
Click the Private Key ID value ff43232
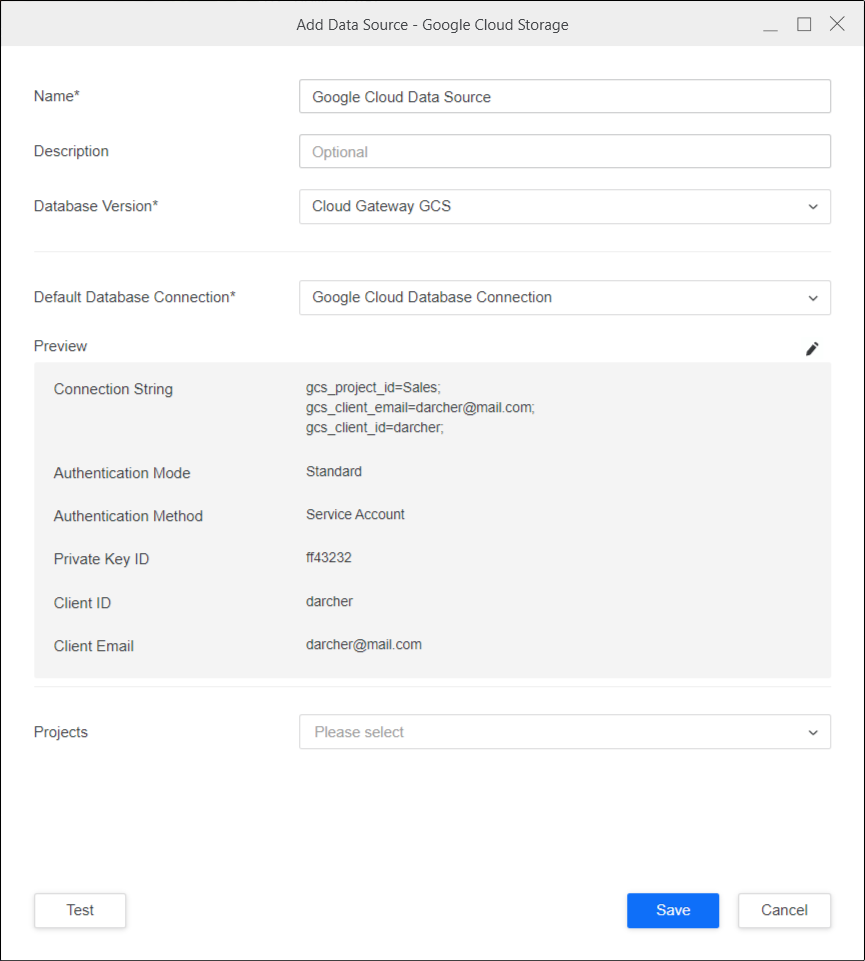[x=328, y=558]
